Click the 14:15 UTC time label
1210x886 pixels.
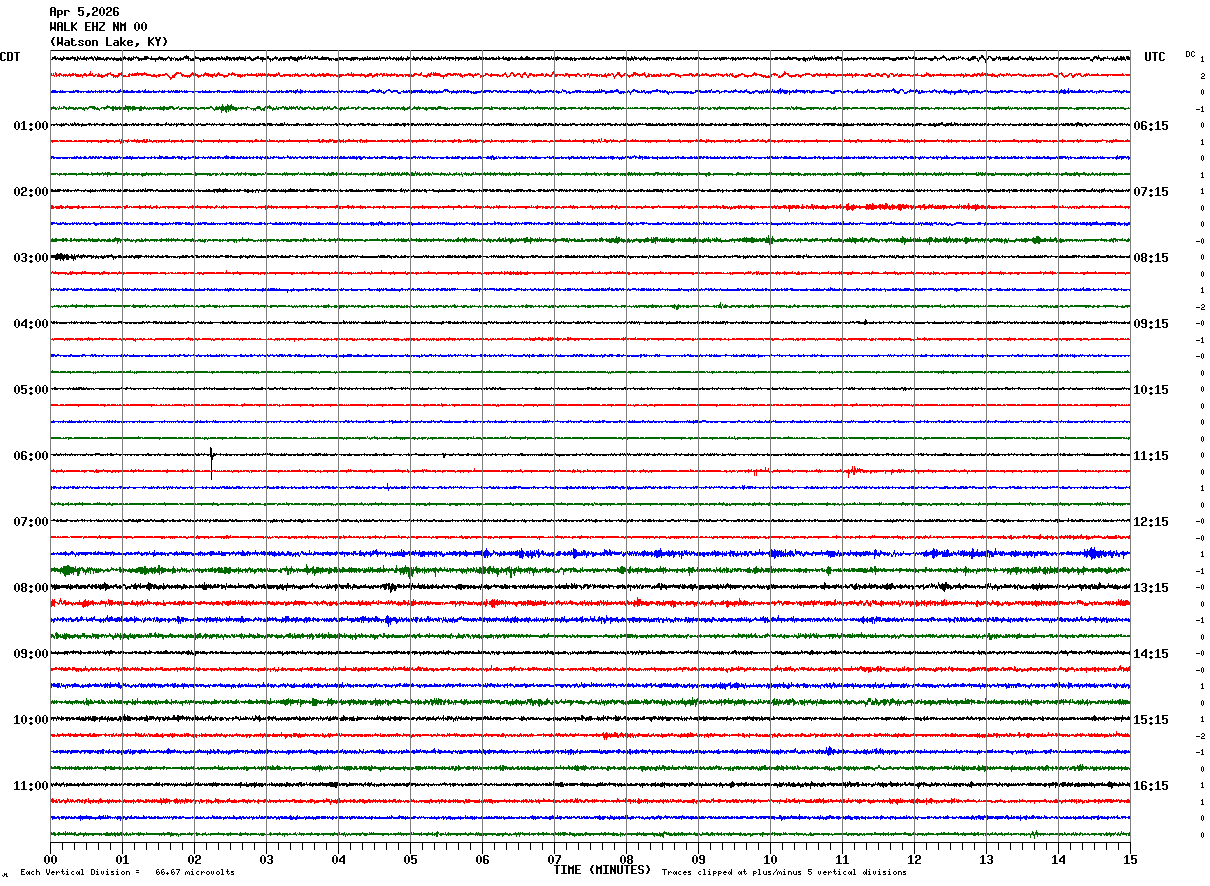[1151, 654]
